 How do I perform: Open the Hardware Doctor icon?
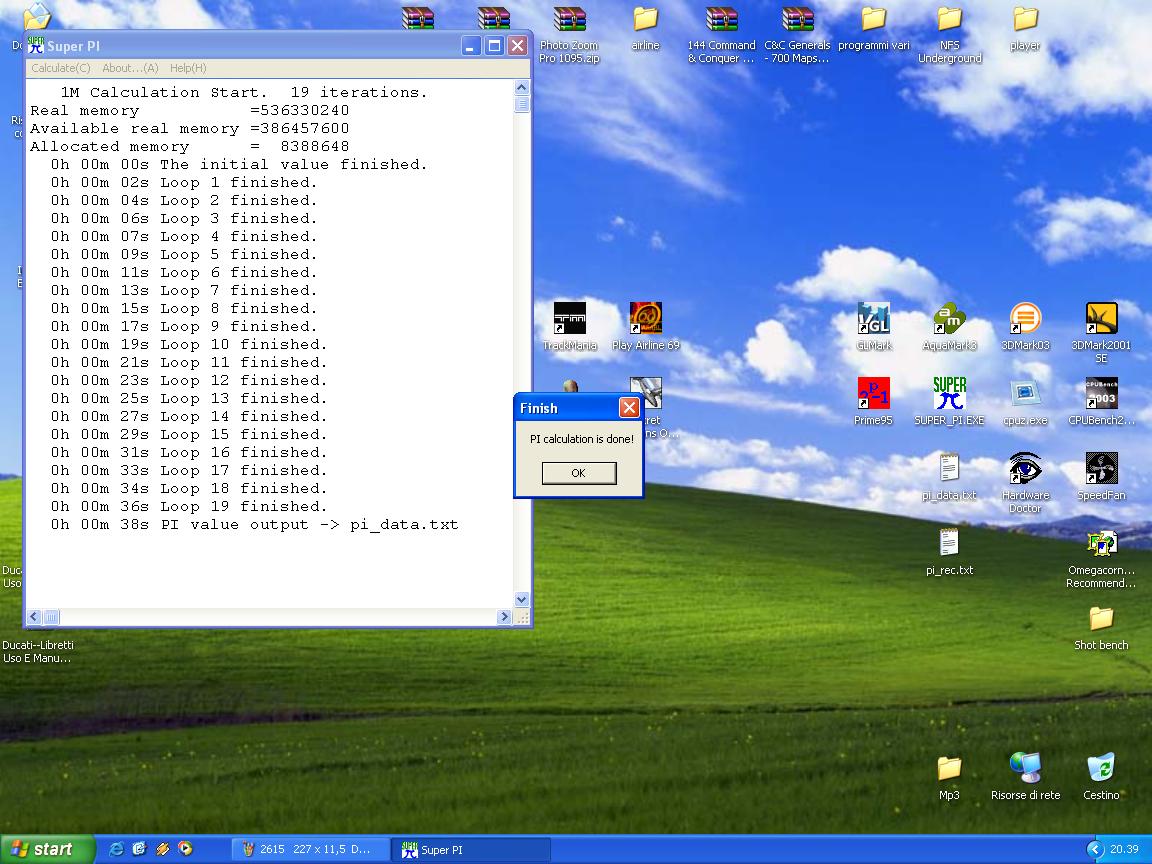(1026, 482)
